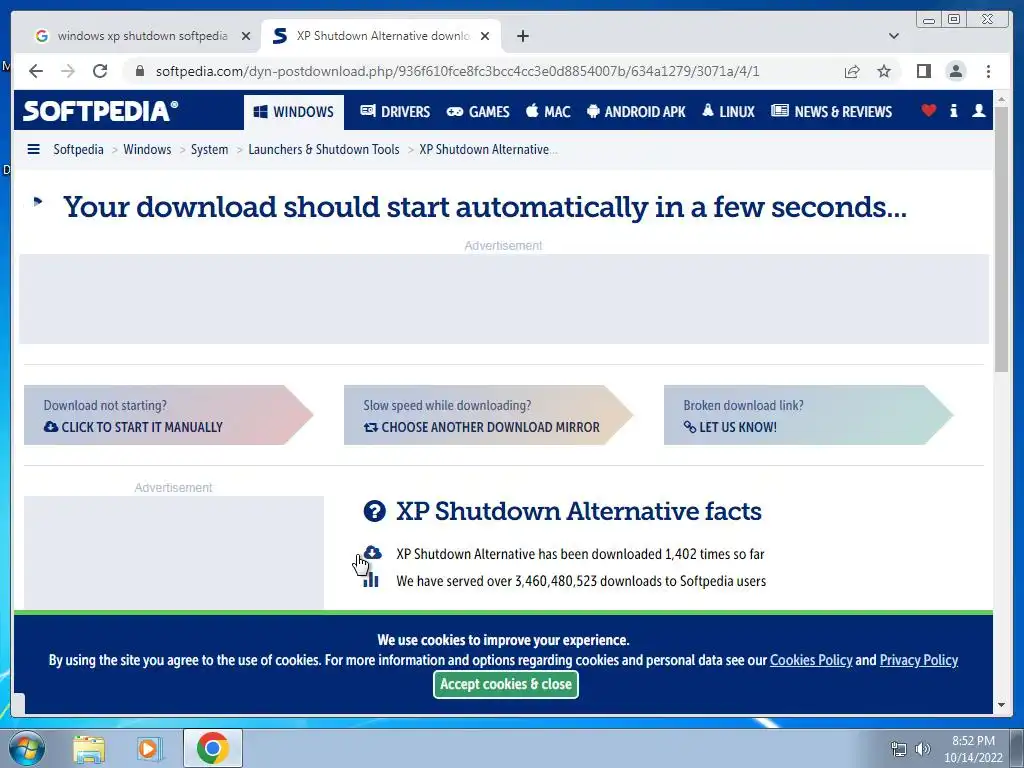
Task: Go to the GAMES section
Action: pyautogui.click(x=478, y=112)
